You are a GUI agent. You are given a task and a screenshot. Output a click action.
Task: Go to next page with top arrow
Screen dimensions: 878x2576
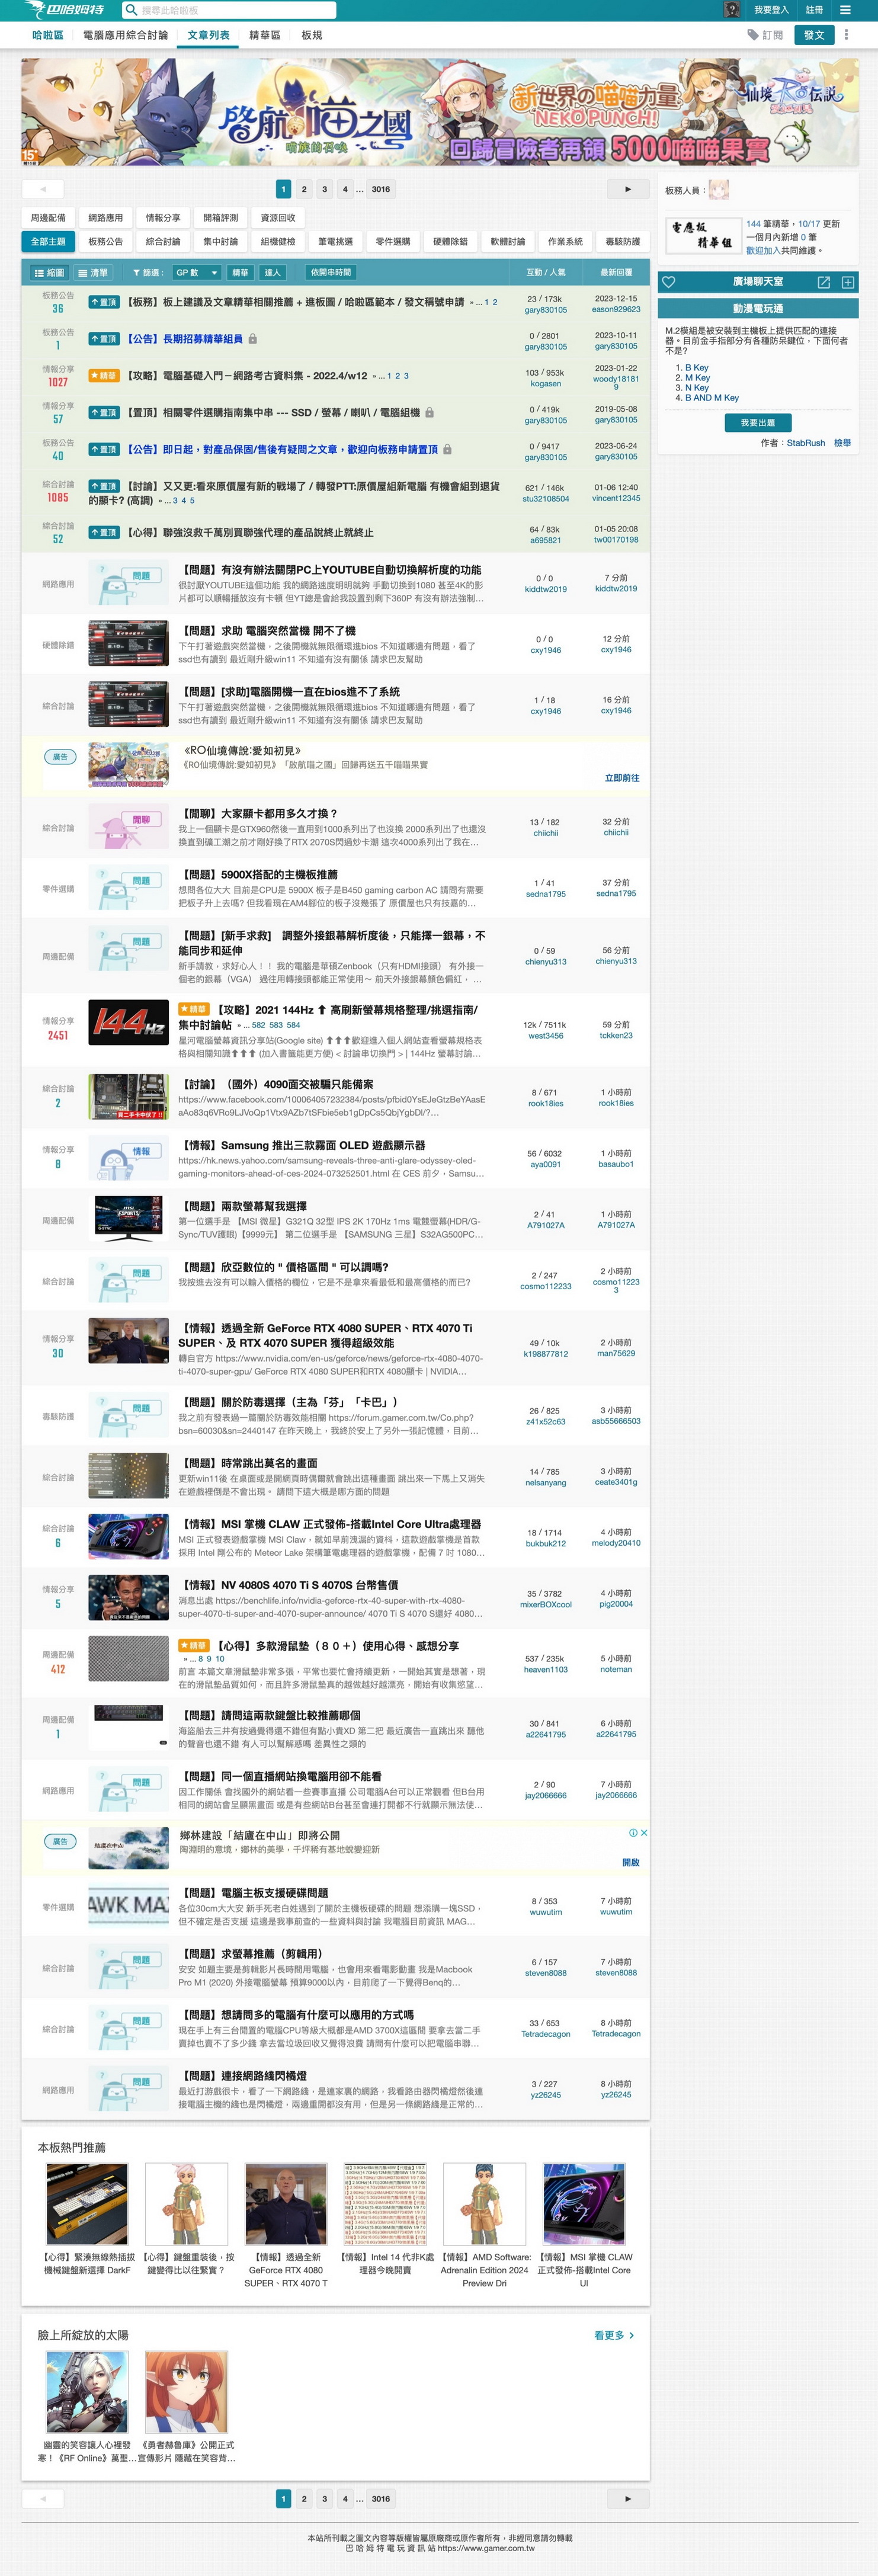(x=628, y=189)
